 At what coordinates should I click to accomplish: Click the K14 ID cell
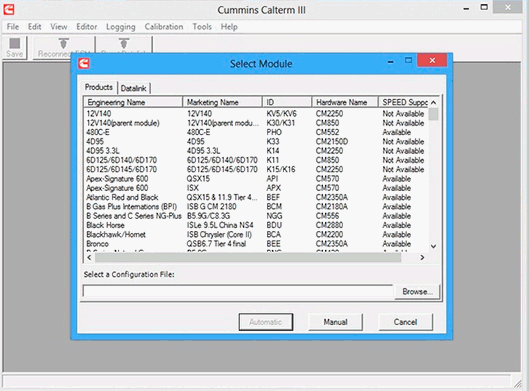coord(273,151)
